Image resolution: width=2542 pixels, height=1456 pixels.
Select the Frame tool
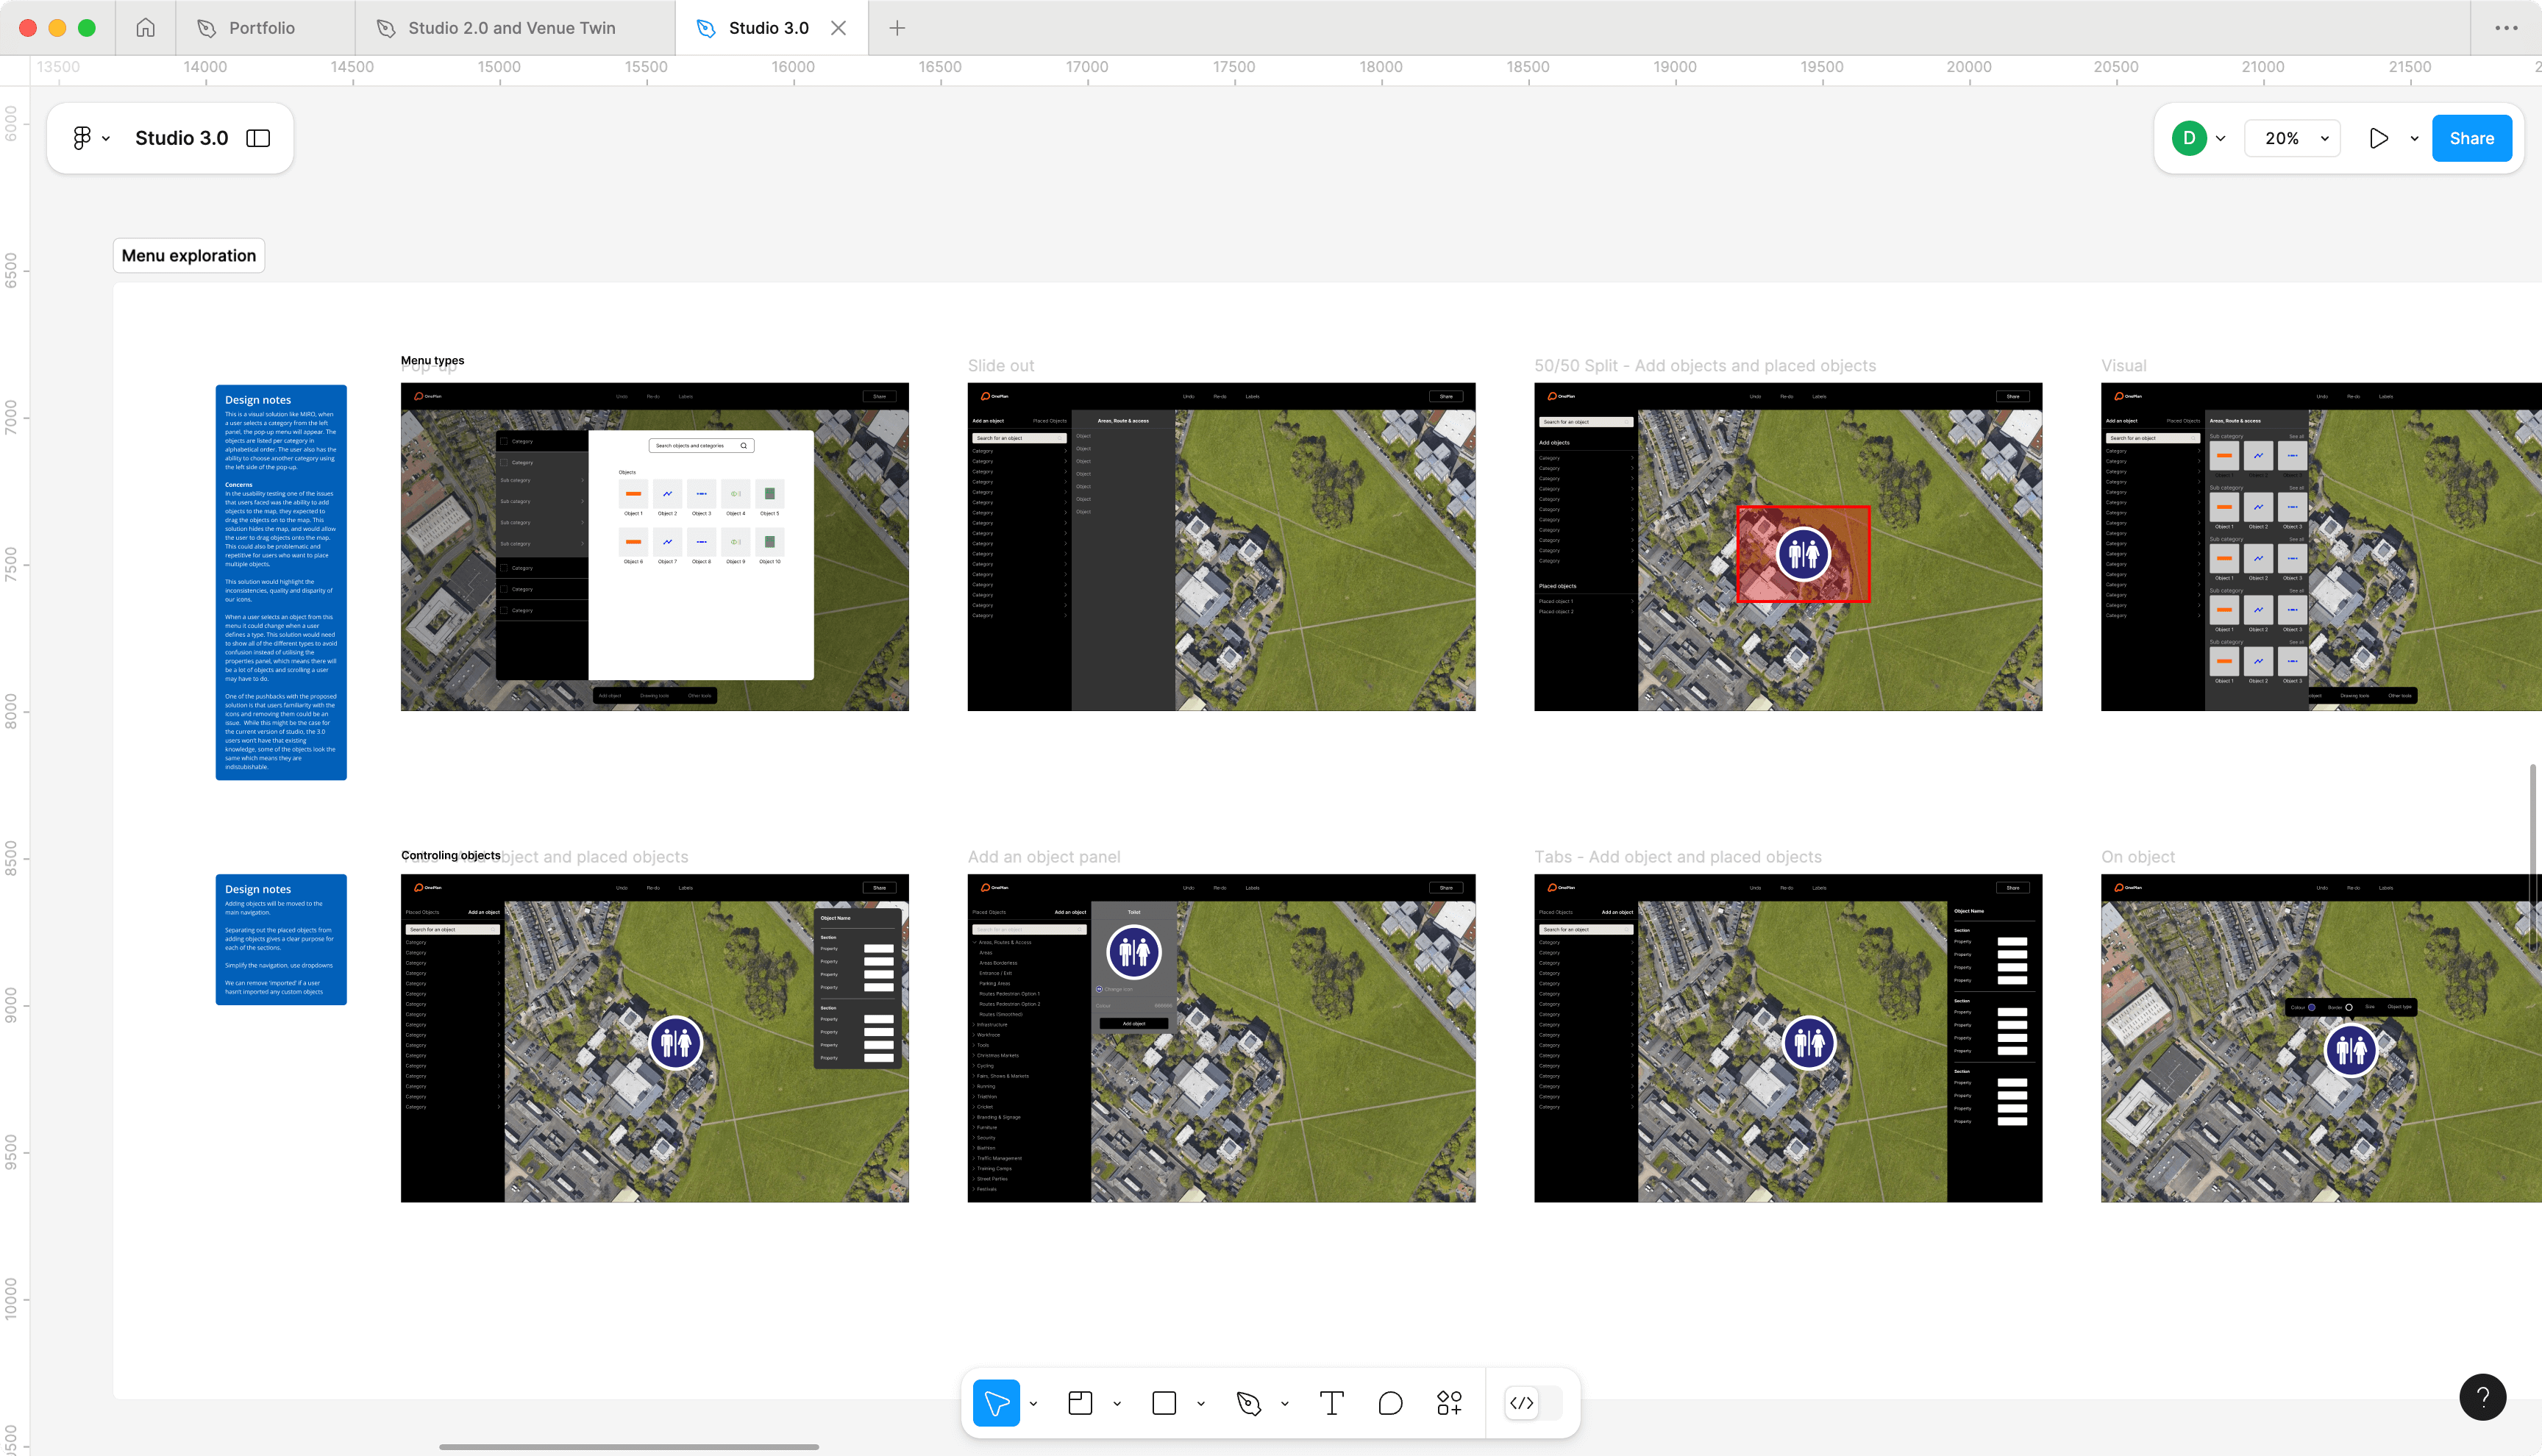click(1080, 1403)
